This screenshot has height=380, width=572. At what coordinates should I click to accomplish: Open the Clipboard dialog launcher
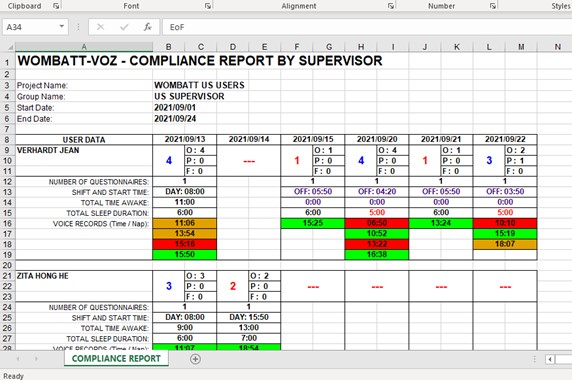[x=56, y=6]
